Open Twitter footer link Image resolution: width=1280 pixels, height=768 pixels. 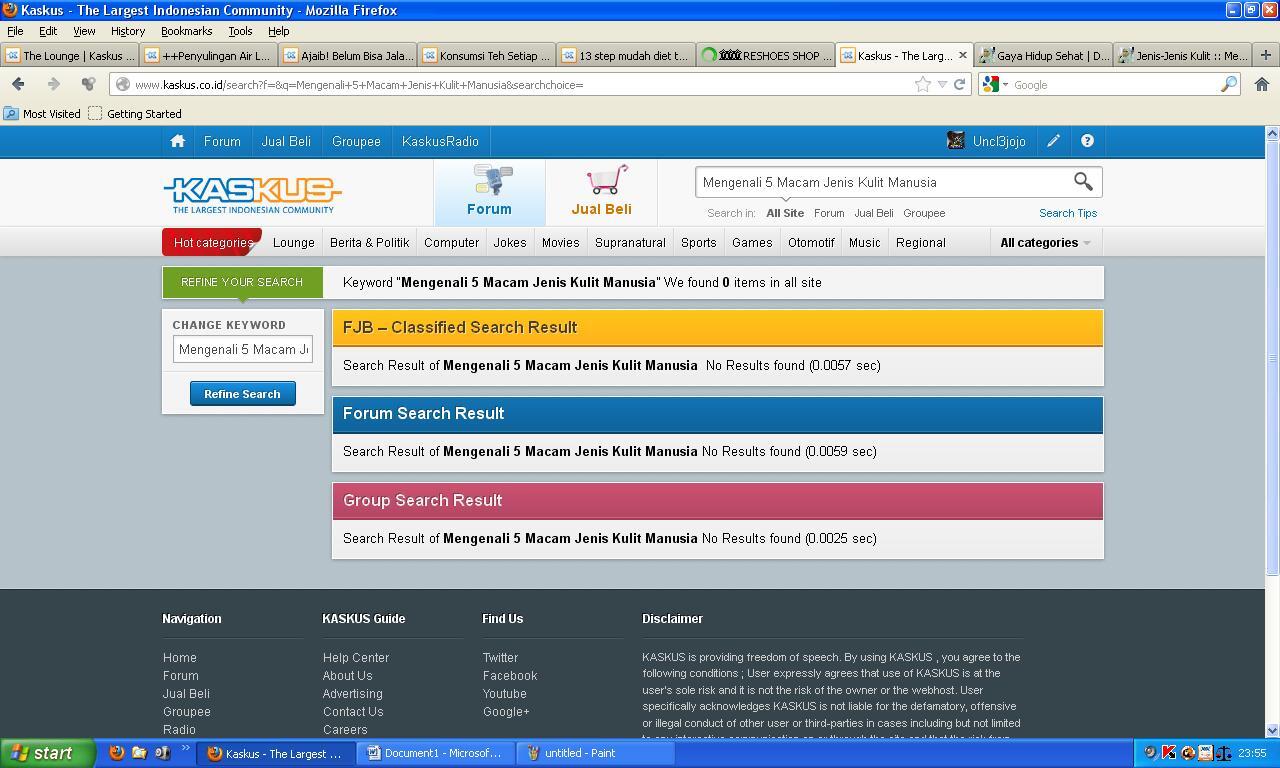[x=500, y=657]
